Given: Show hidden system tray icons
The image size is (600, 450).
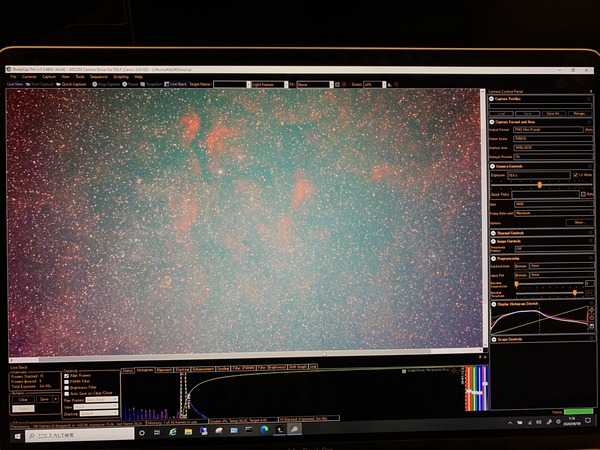Looking at the screenshot, I should pos(510,423).
